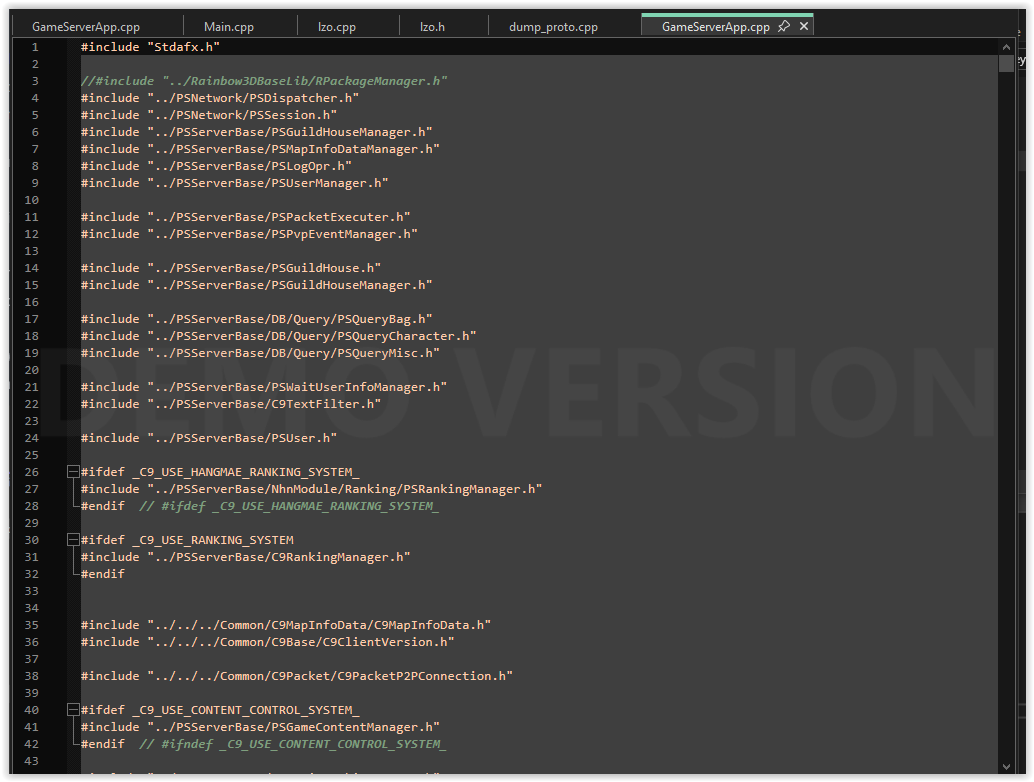Click the commented RPackageManager include line

(x=260, y=80)
